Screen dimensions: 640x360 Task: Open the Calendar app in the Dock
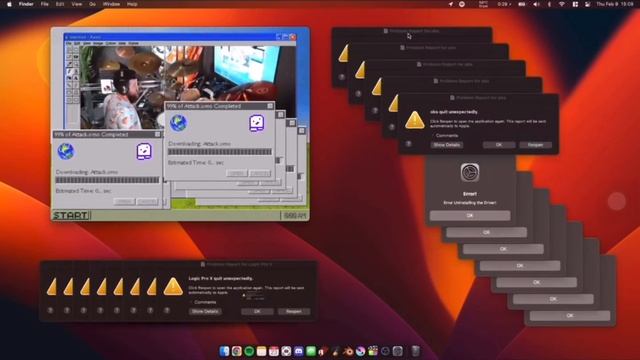(x=274, y=351)
